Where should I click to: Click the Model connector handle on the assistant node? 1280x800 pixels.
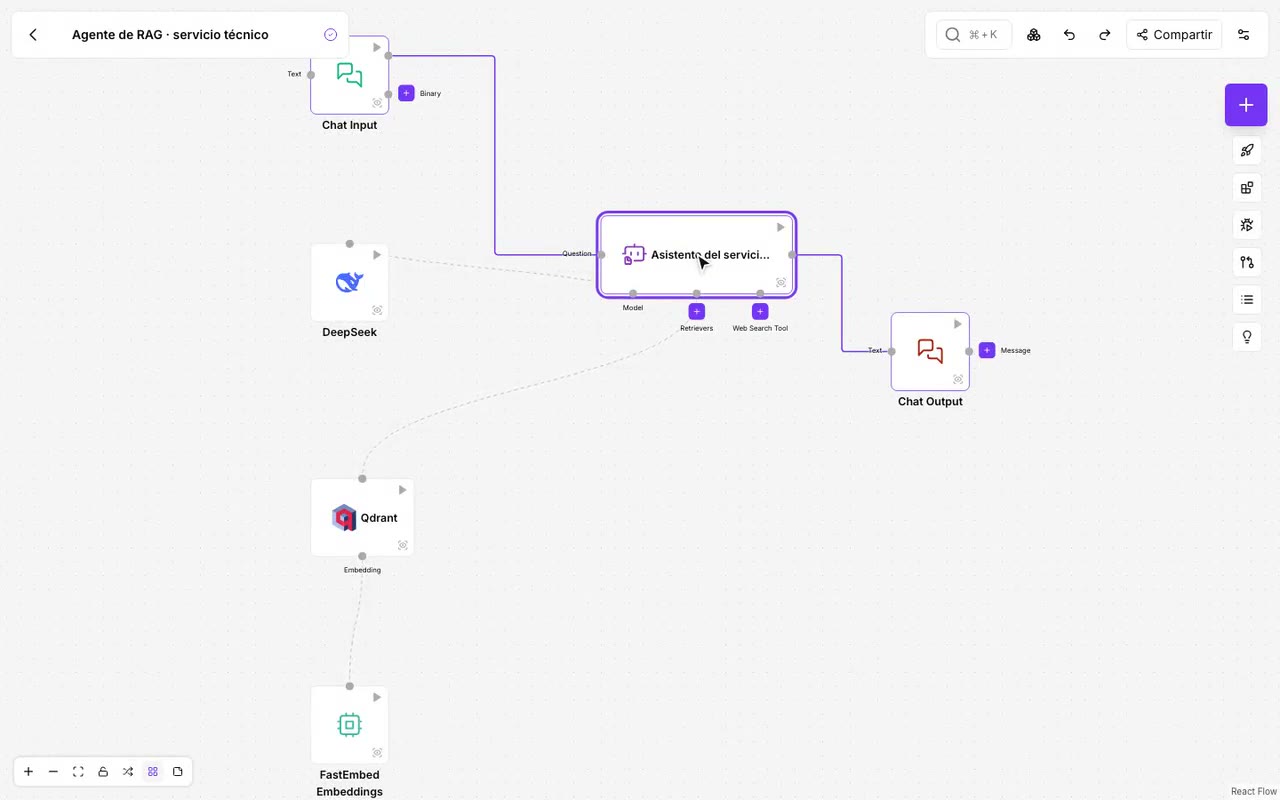coord(633,294)
